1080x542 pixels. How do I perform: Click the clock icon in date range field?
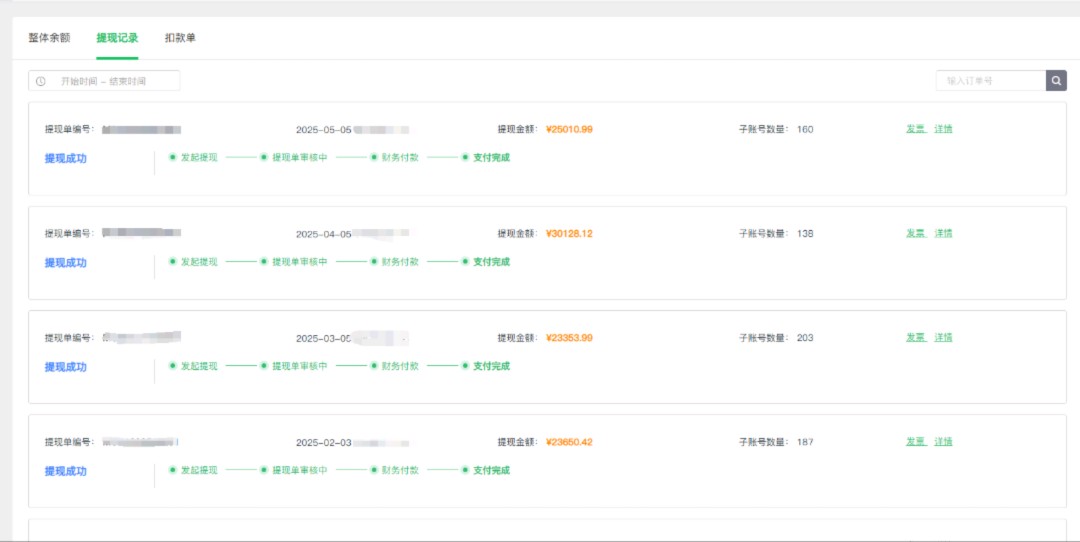click(41, 81)
